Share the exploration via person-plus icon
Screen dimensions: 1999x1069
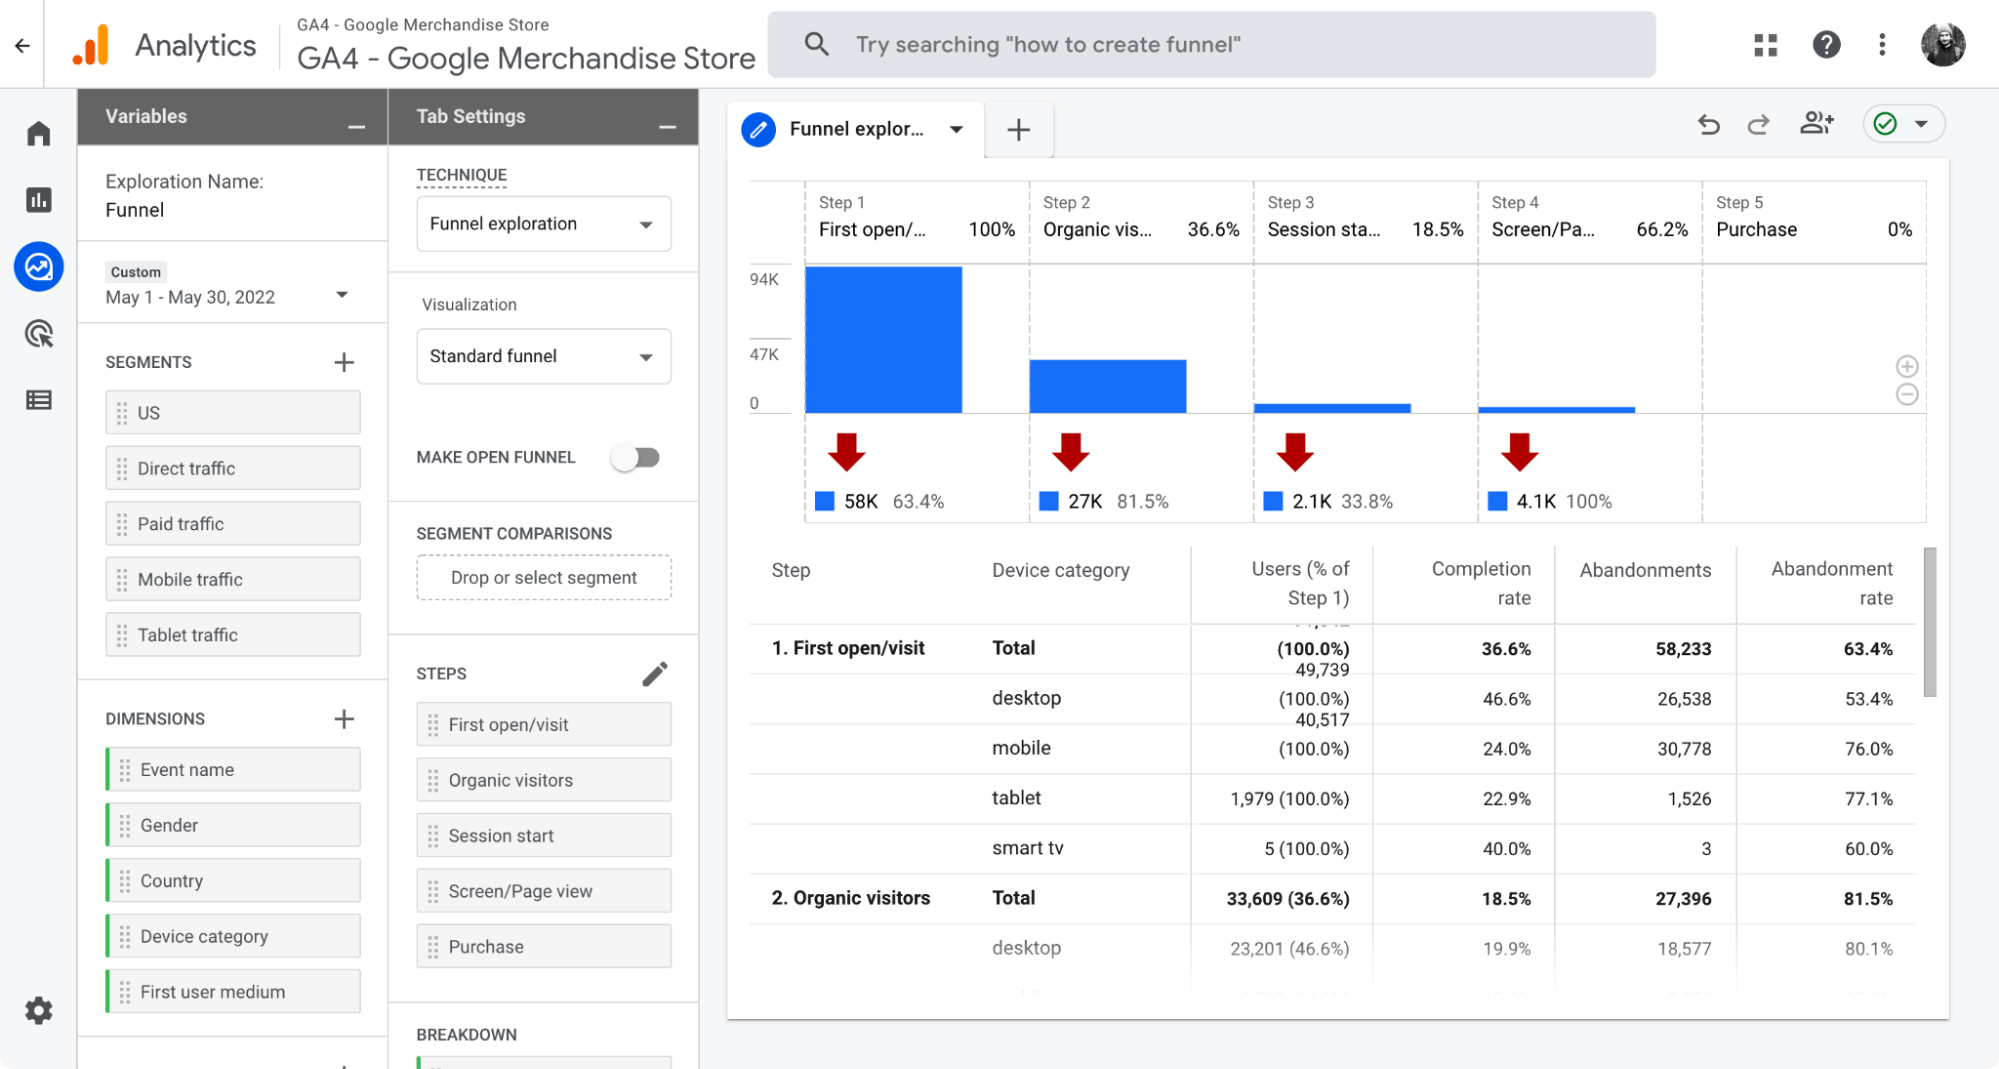tap(1816, 124)
